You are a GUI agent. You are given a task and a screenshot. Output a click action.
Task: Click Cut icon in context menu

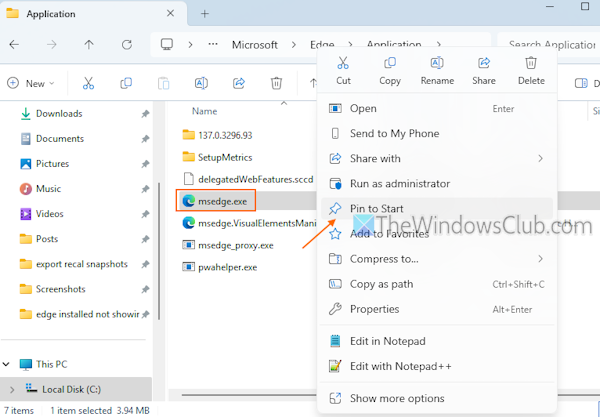pyautogui.click(x=343, y=63)
